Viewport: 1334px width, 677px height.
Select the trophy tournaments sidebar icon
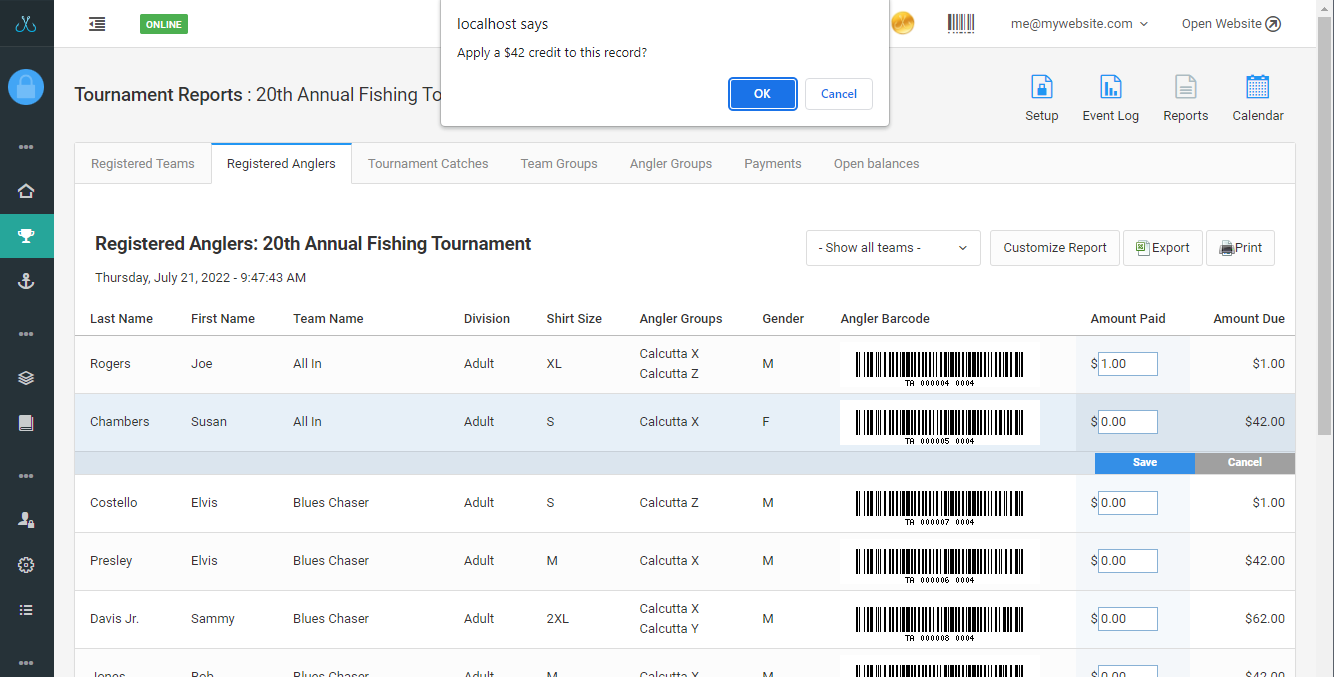[x=26, y=236]
